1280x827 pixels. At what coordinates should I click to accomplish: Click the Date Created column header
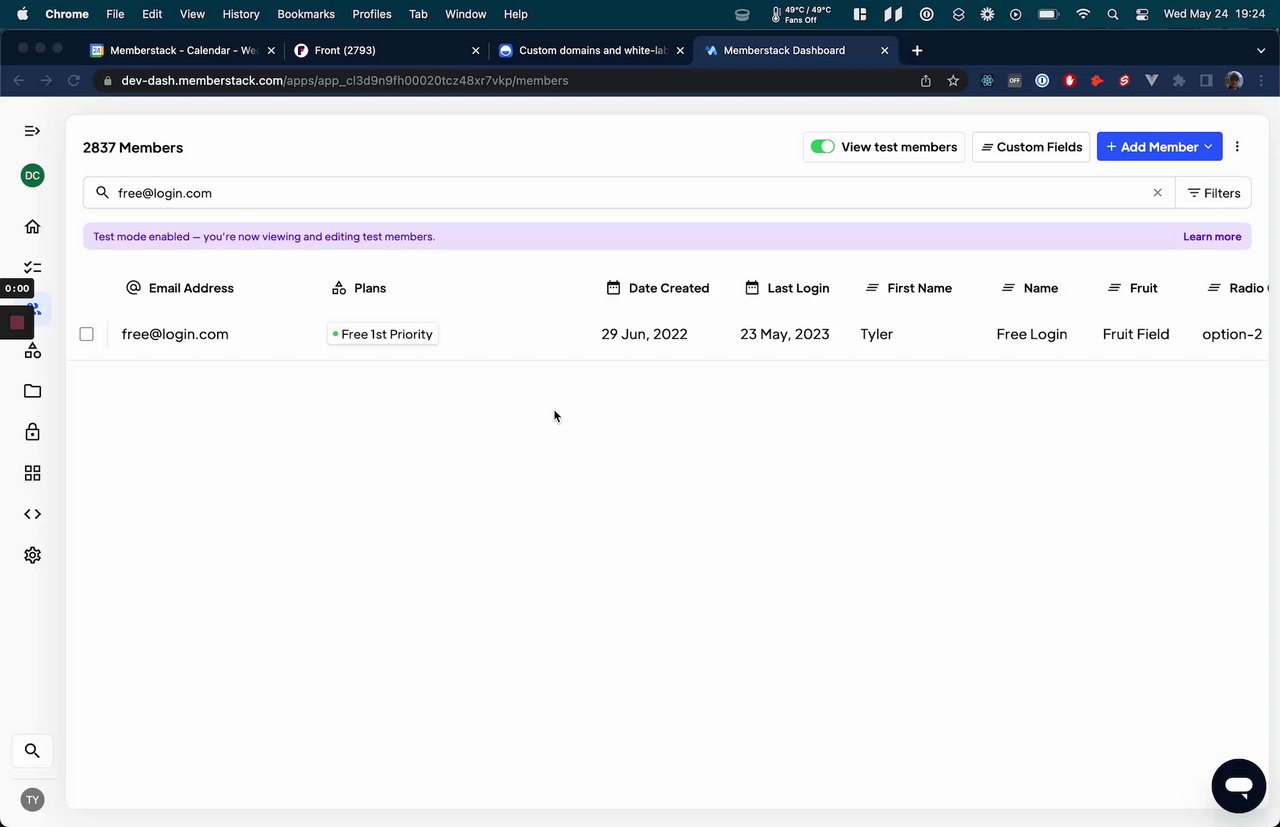658,288
